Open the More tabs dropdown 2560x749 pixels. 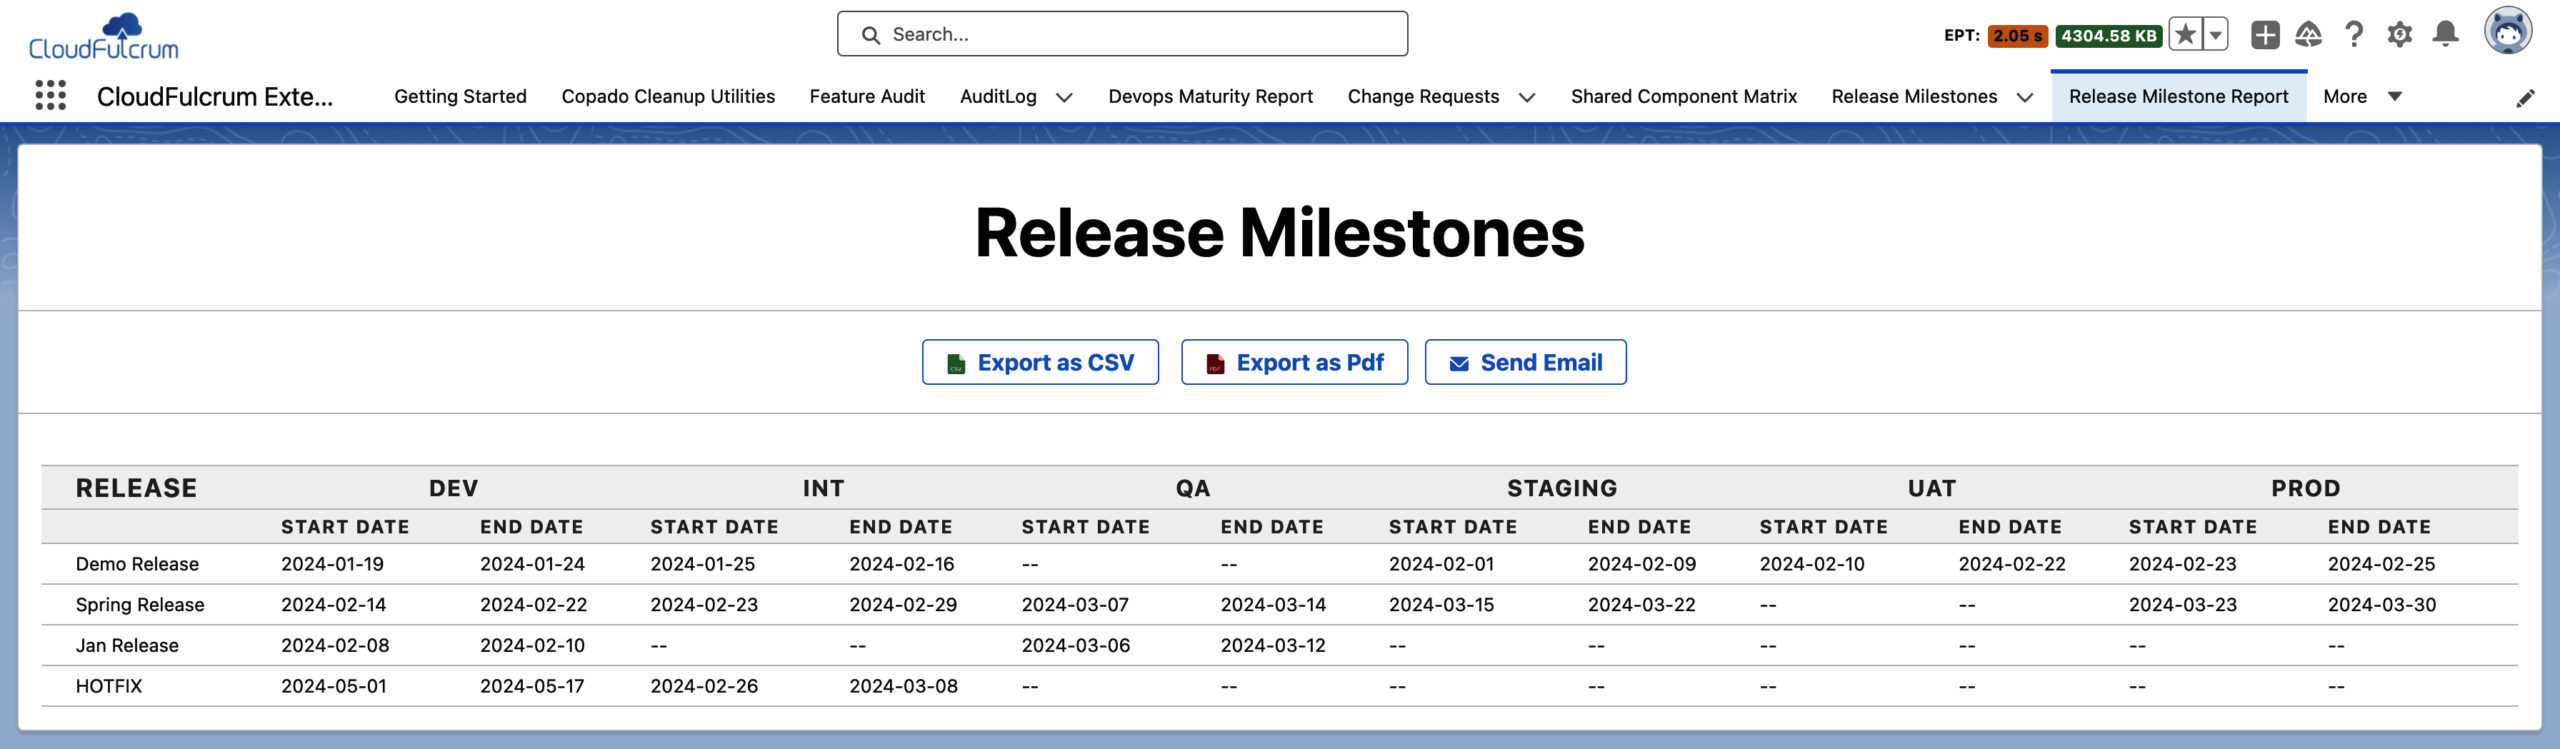(2362, 96)
